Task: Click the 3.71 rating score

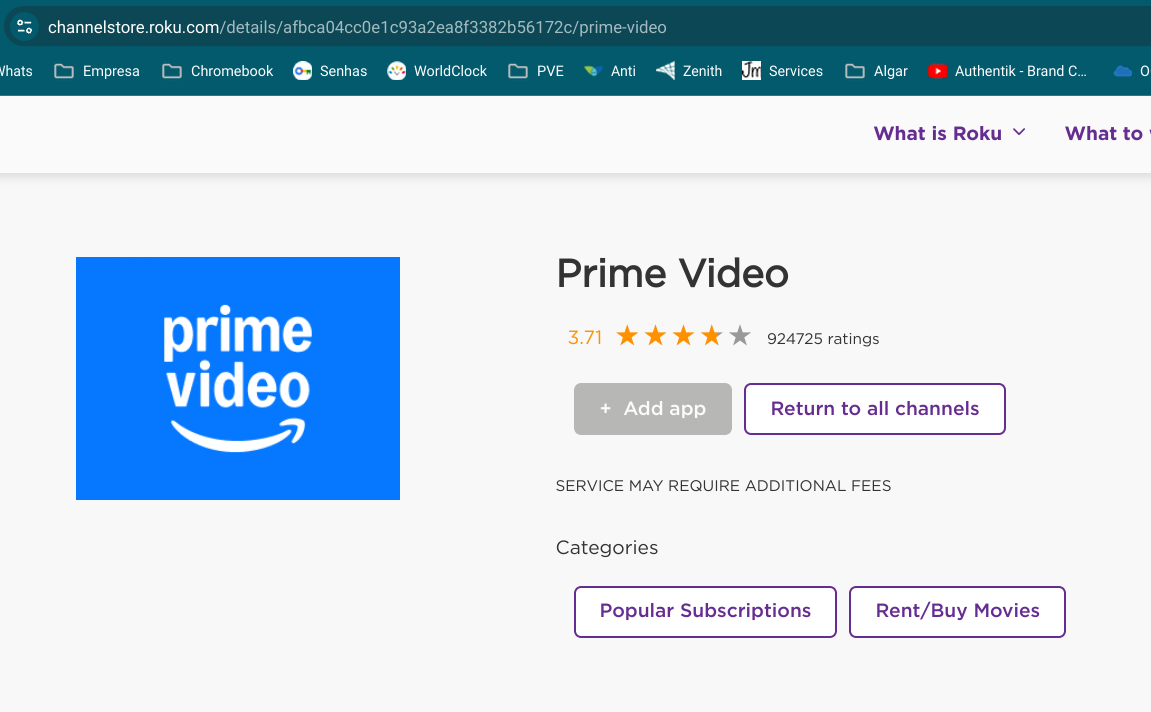Action: click(584, 338)
